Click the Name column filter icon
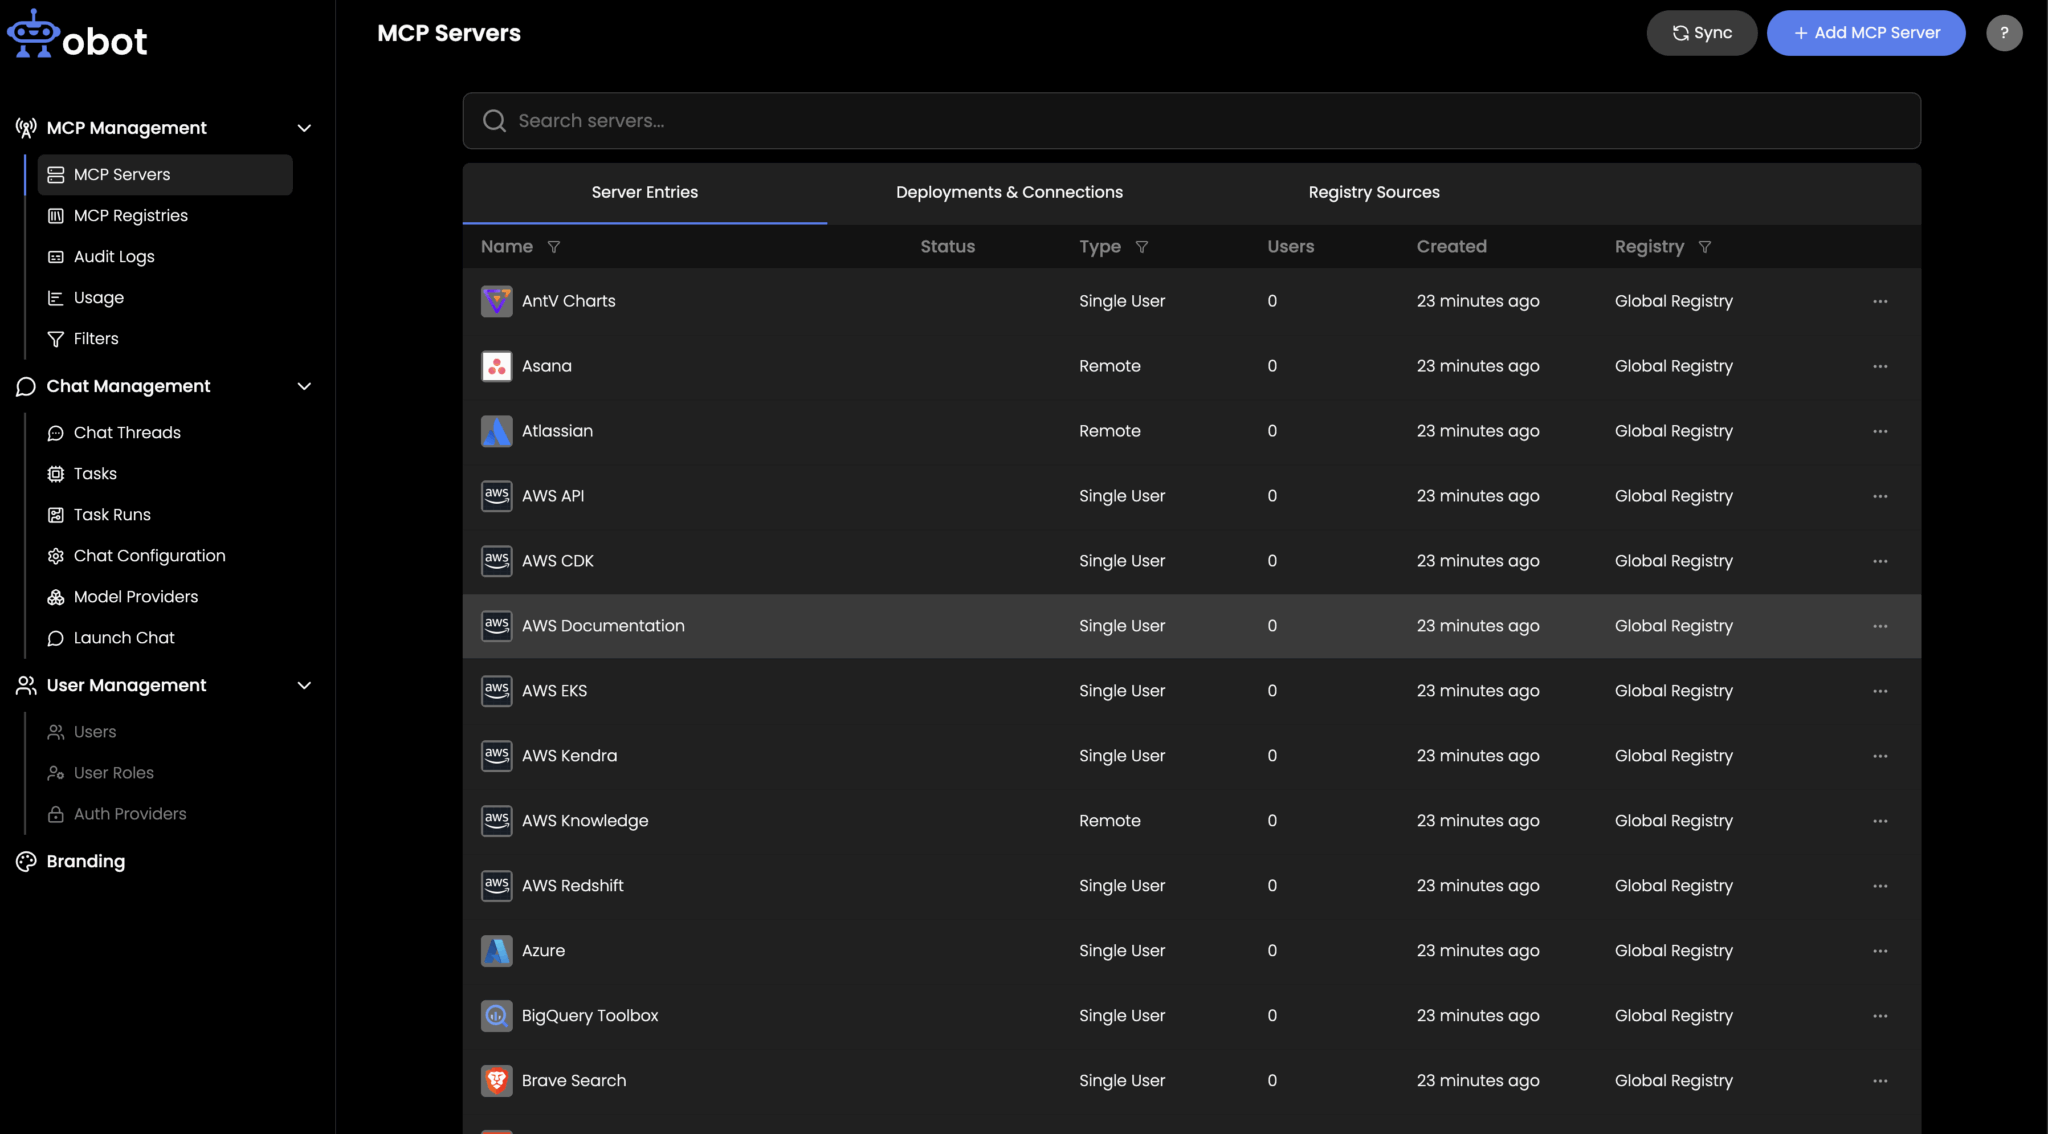The width and height of the screenshot is (2048, 1134). pyautogui.click(x=554, y=247)
